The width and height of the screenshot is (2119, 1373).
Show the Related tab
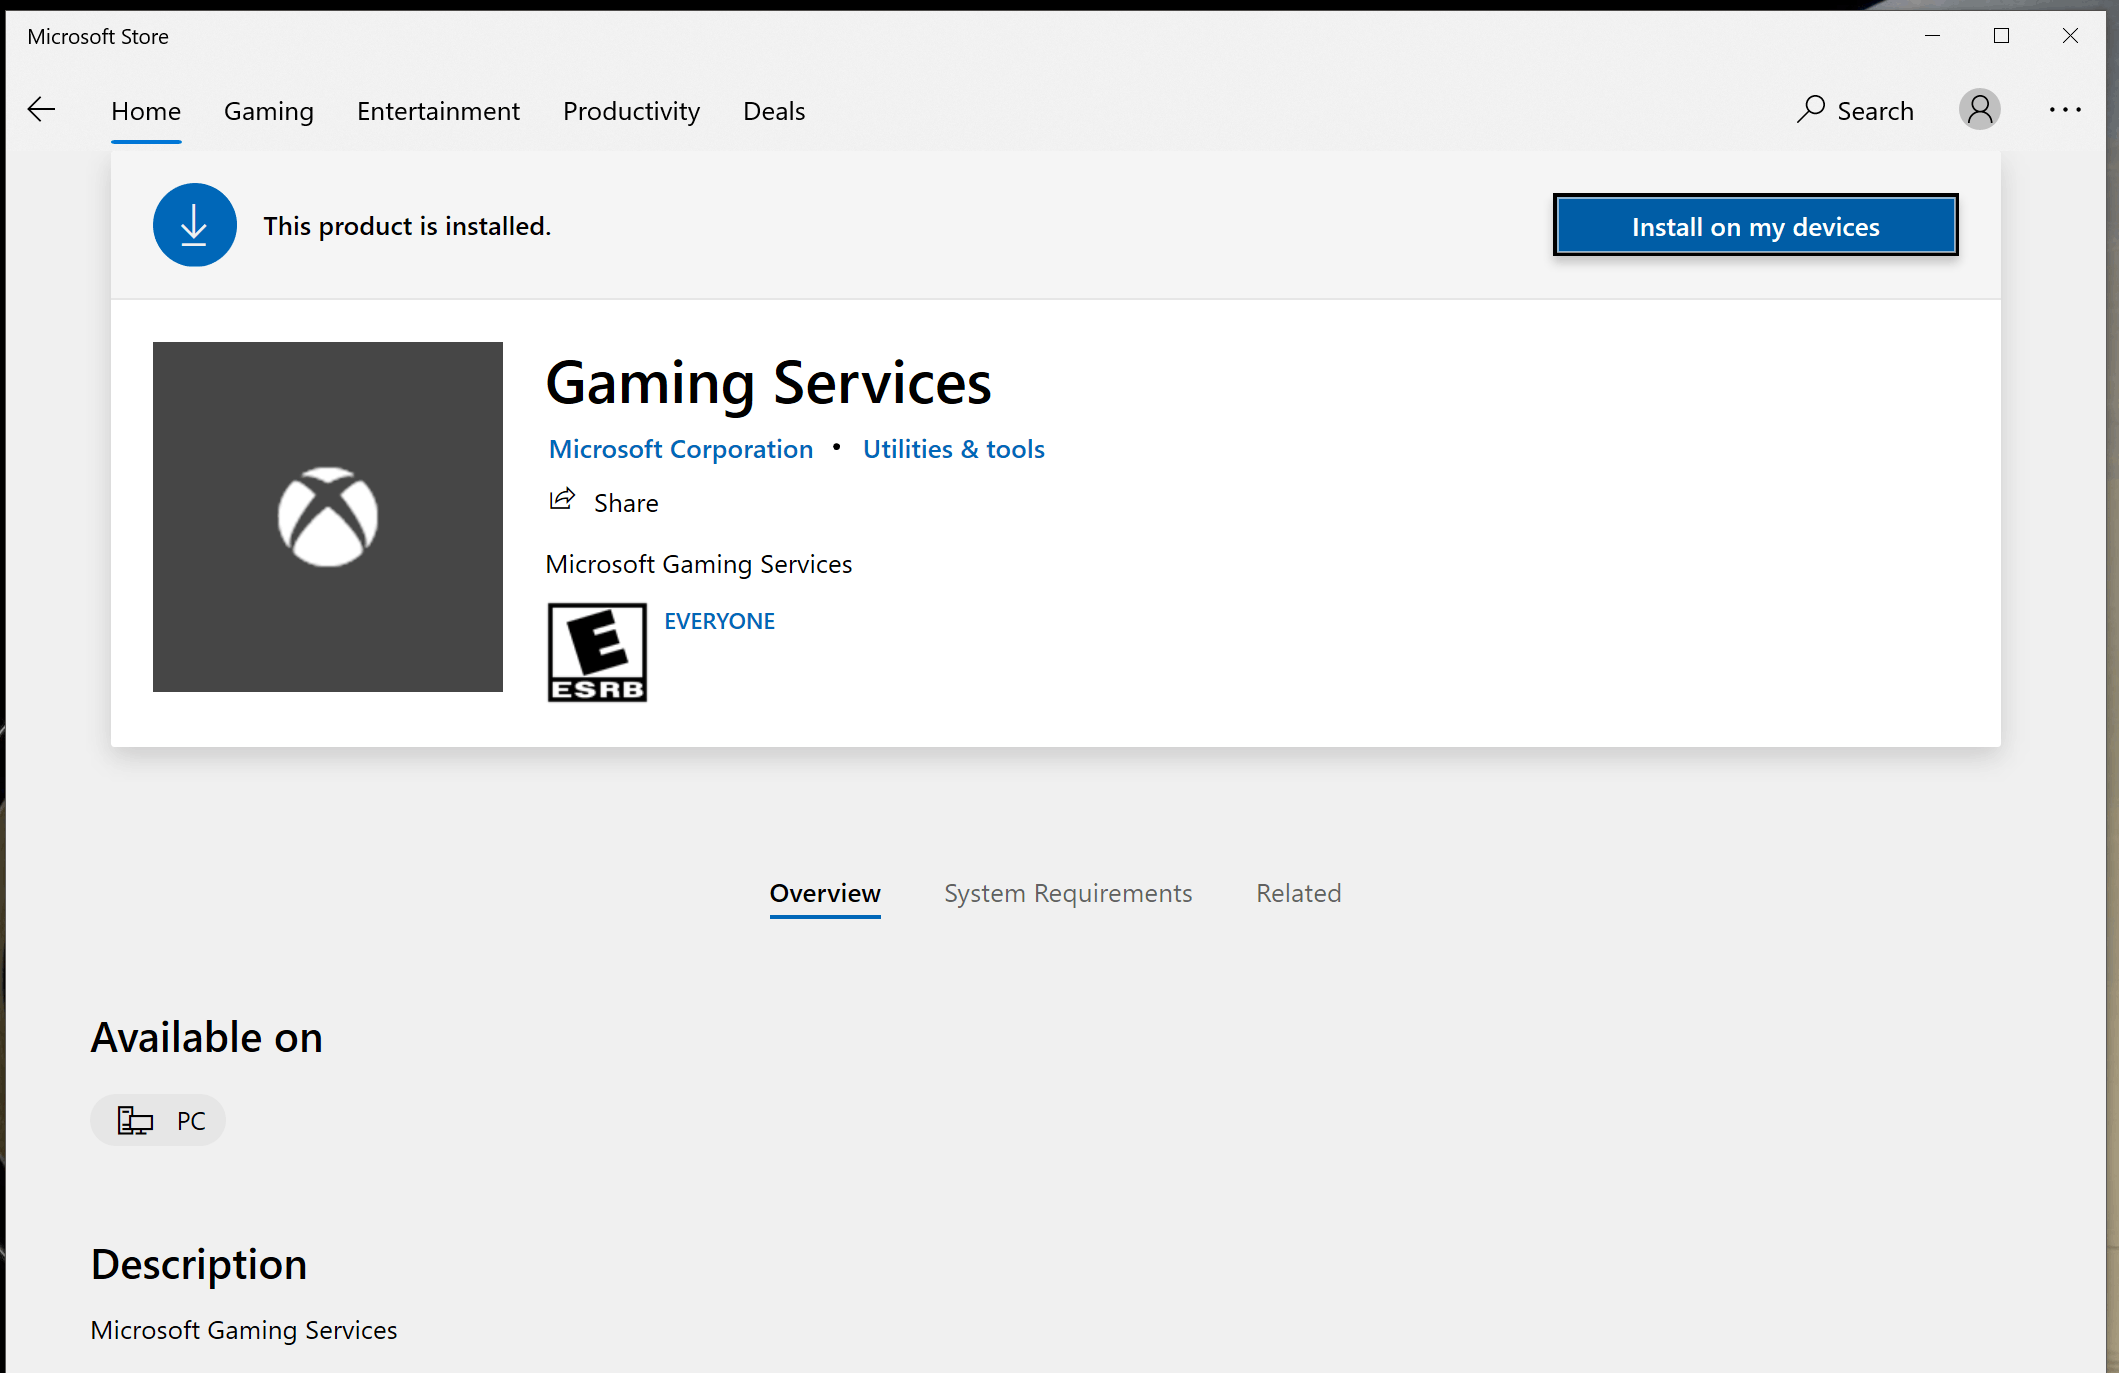pos(1298,893)
